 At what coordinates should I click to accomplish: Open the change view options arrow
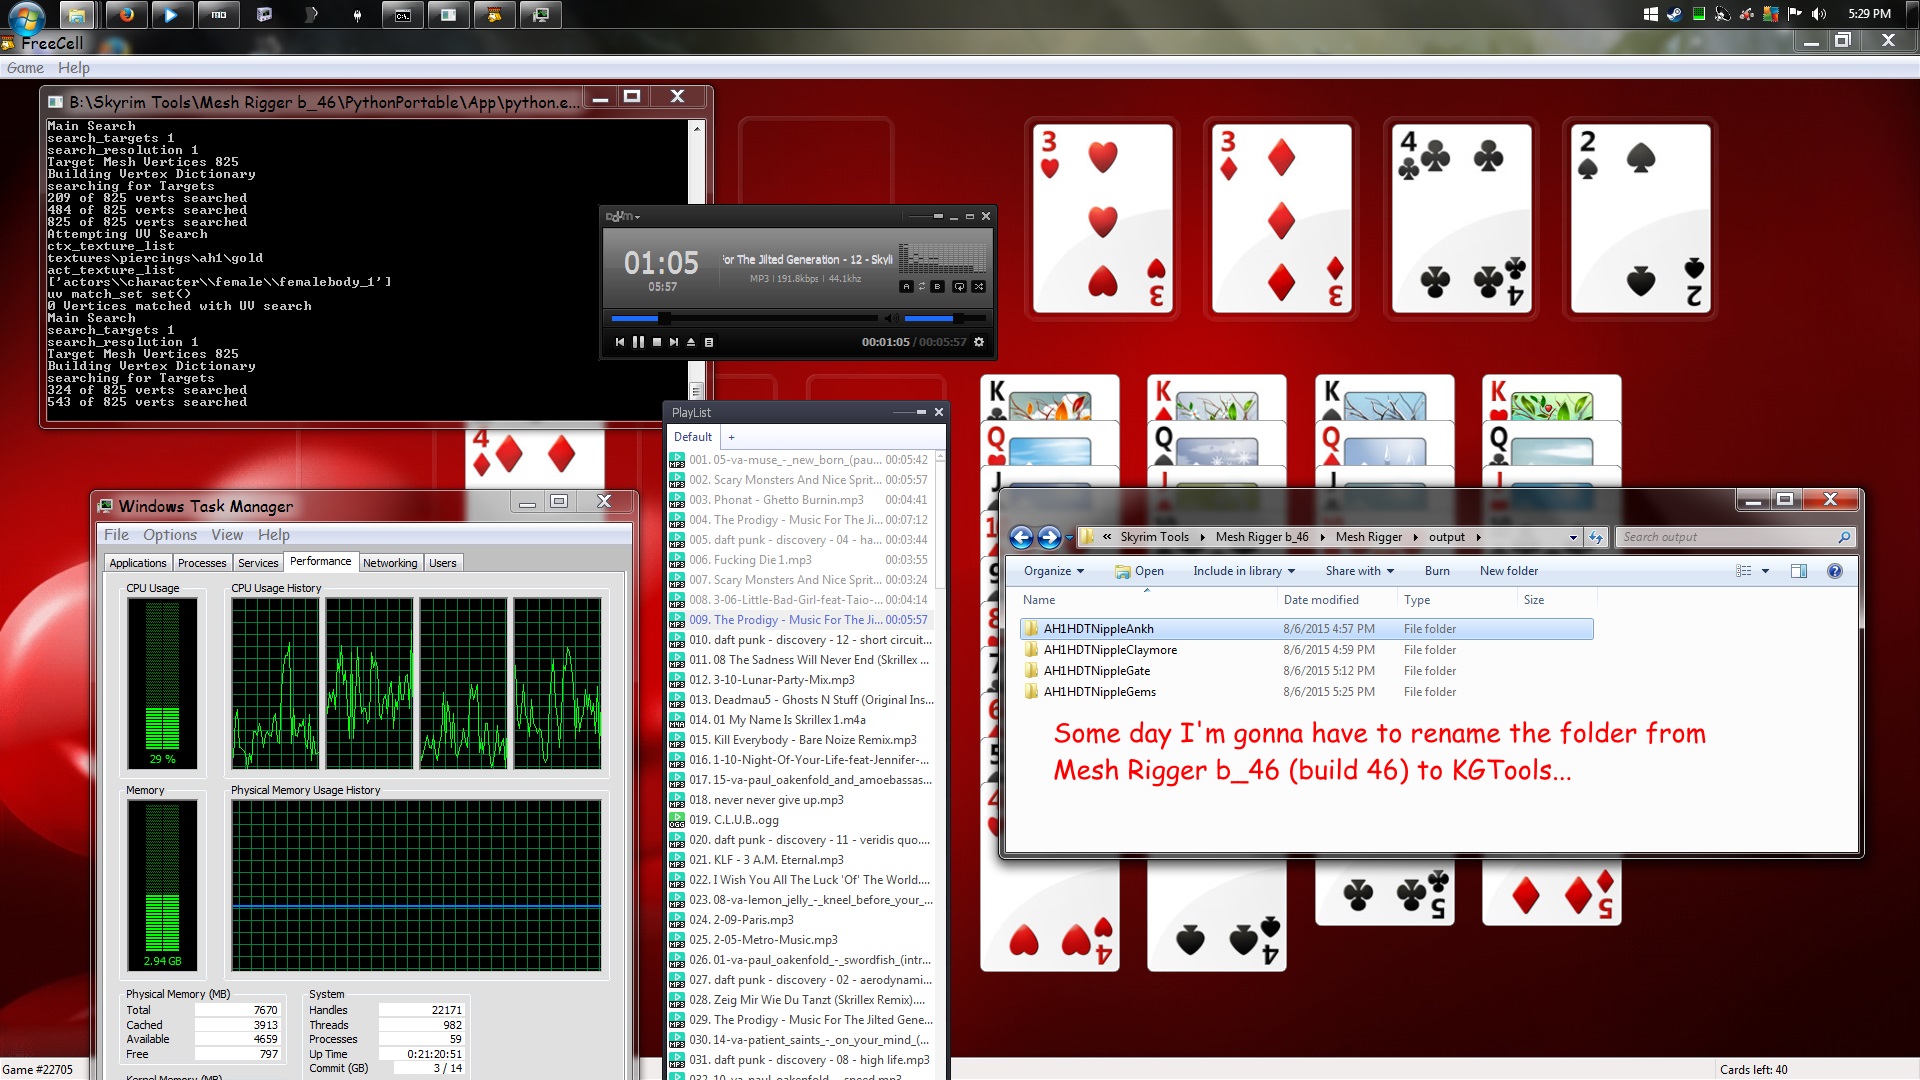tap(1766, 571)
